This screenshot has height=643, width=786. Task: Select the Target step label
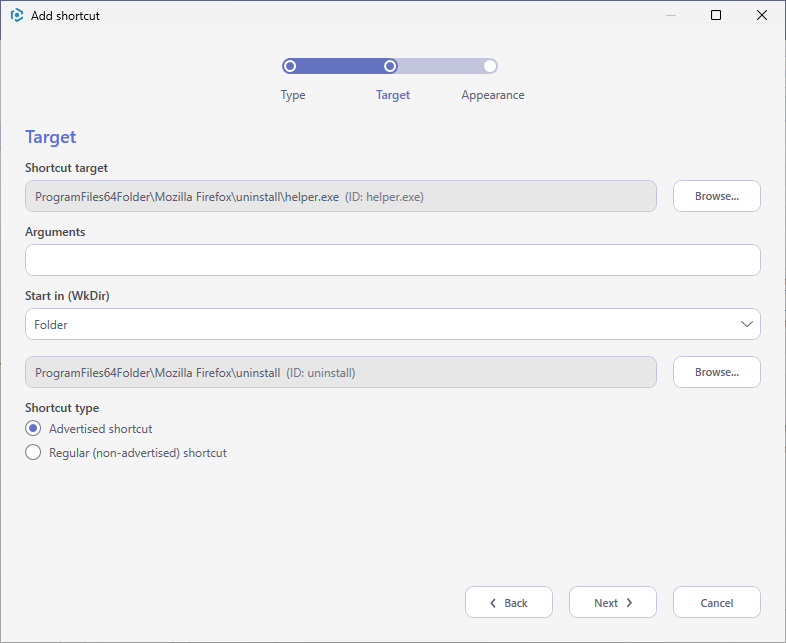pos(392,95)
